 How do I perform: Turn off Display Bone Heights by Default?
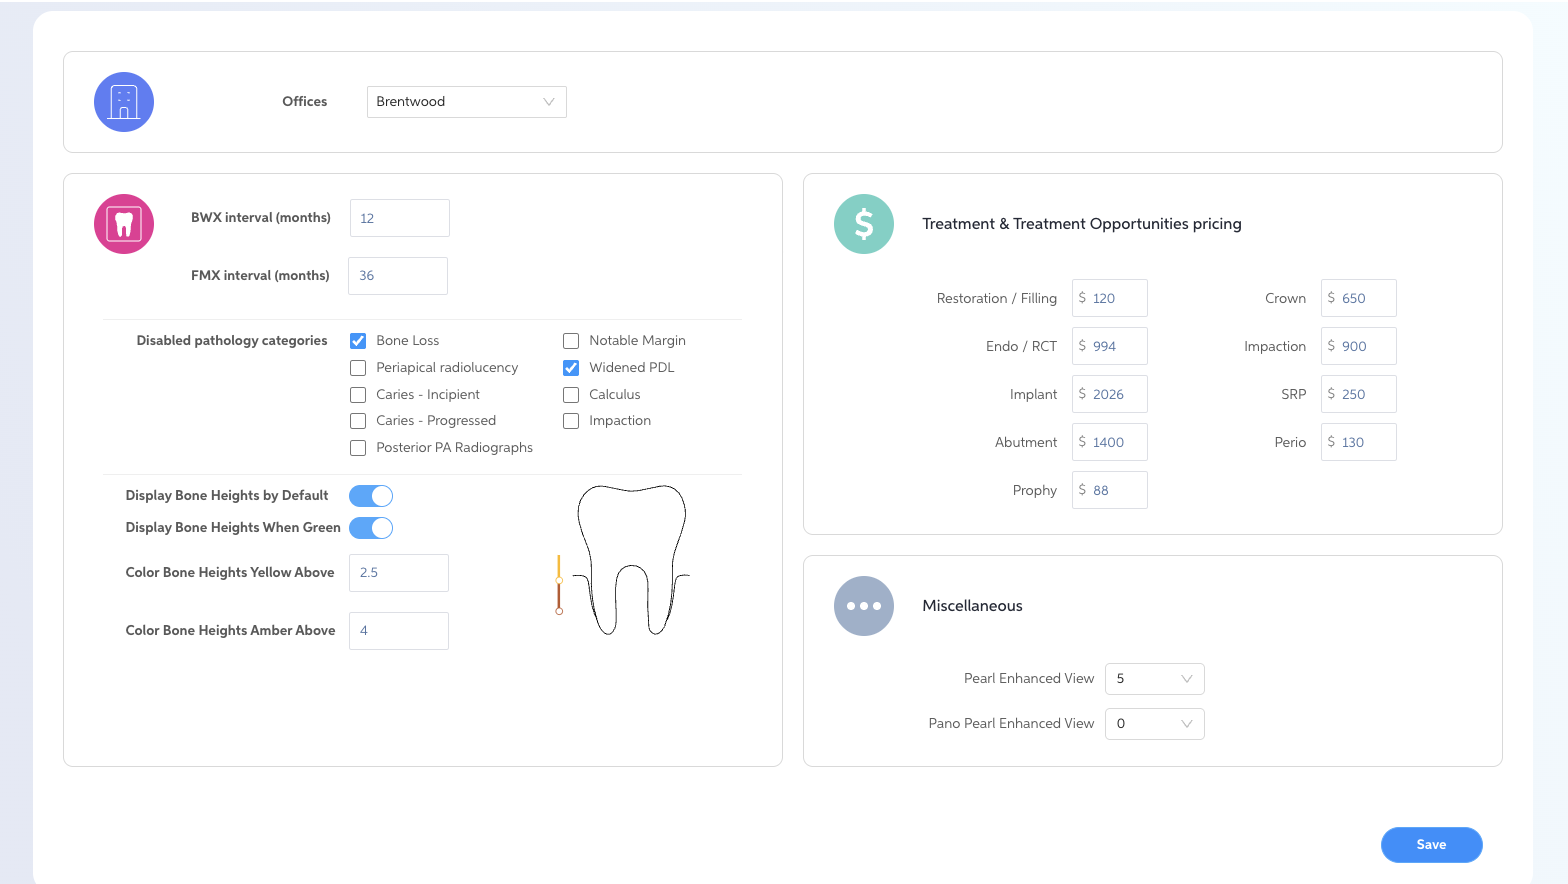(x=371, y=496)
